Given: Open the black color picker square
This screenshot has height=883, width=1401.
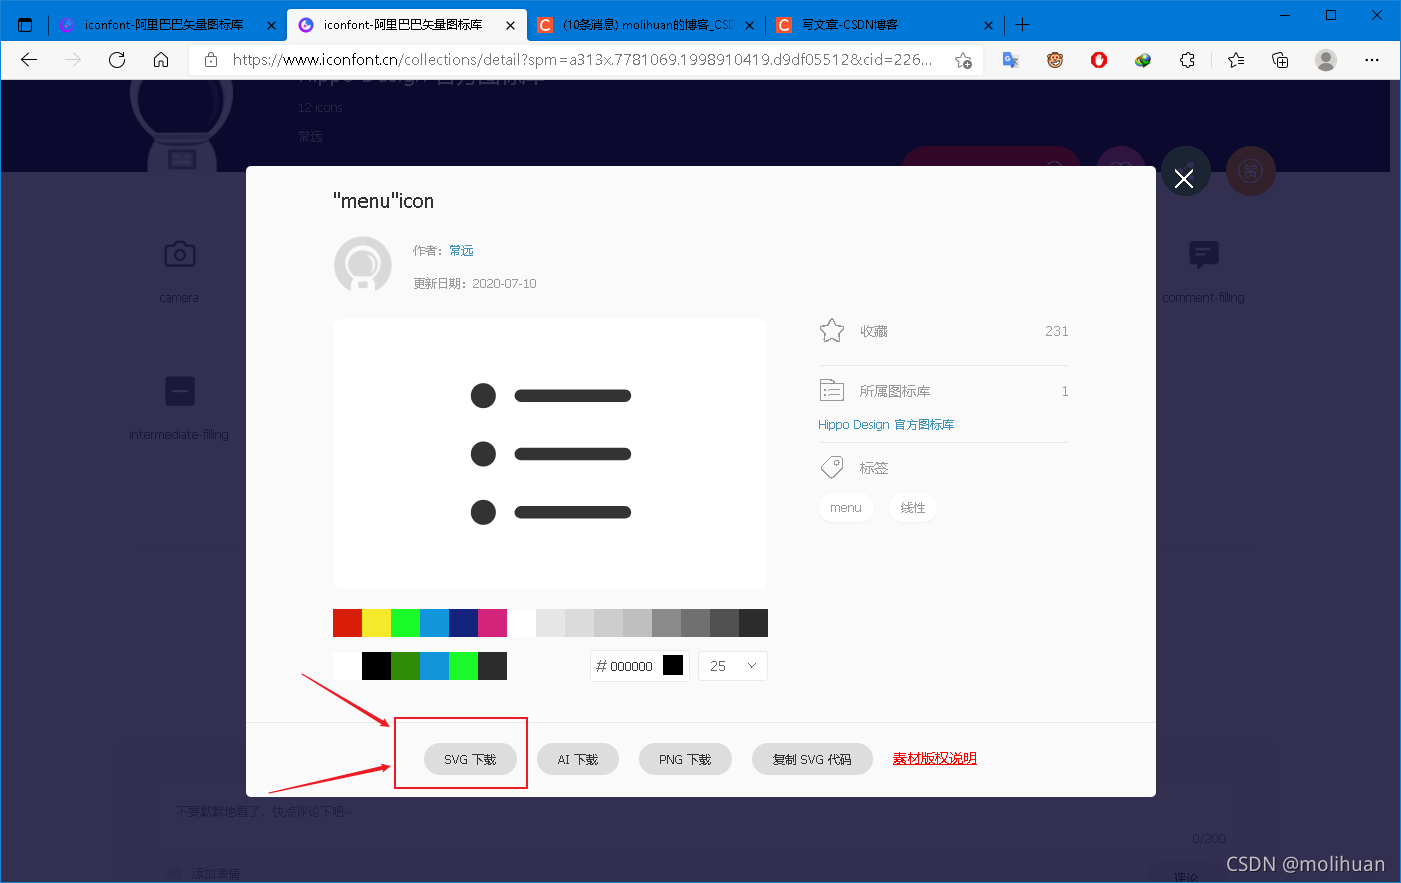Looking at the screenshot, I should 673,665.
